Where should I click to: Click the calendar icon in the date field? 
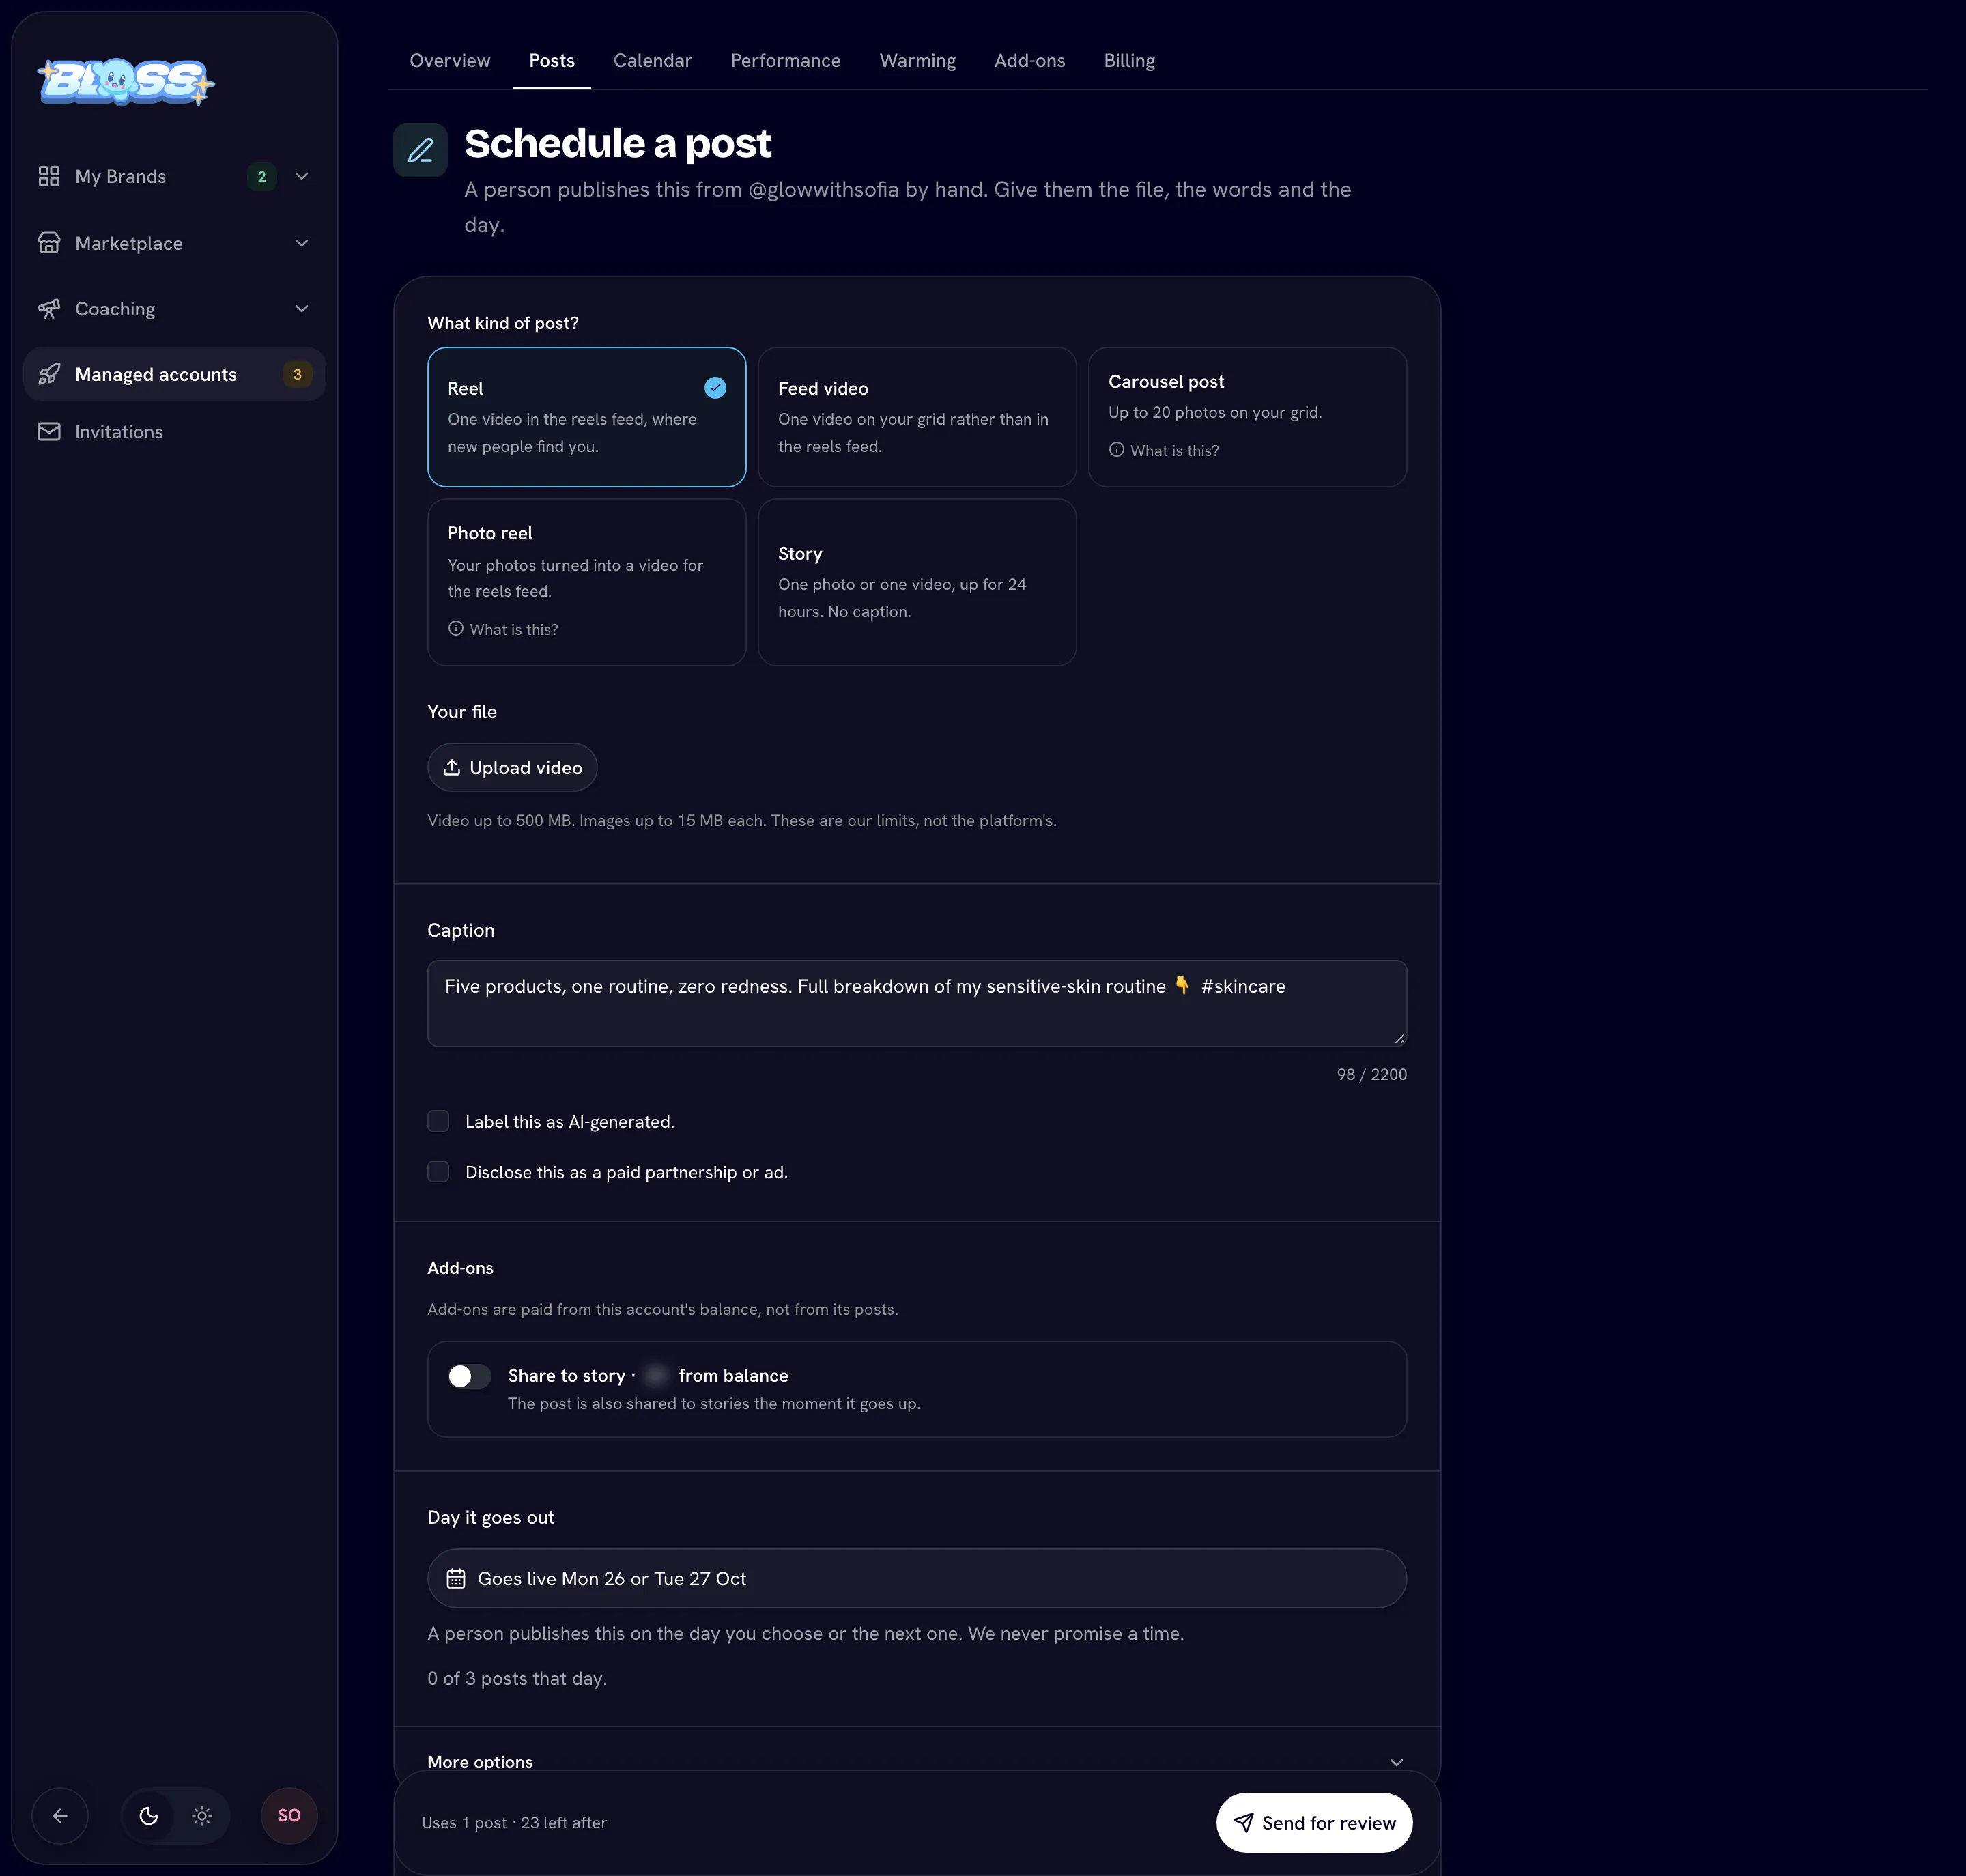[x=456, y=1579]
